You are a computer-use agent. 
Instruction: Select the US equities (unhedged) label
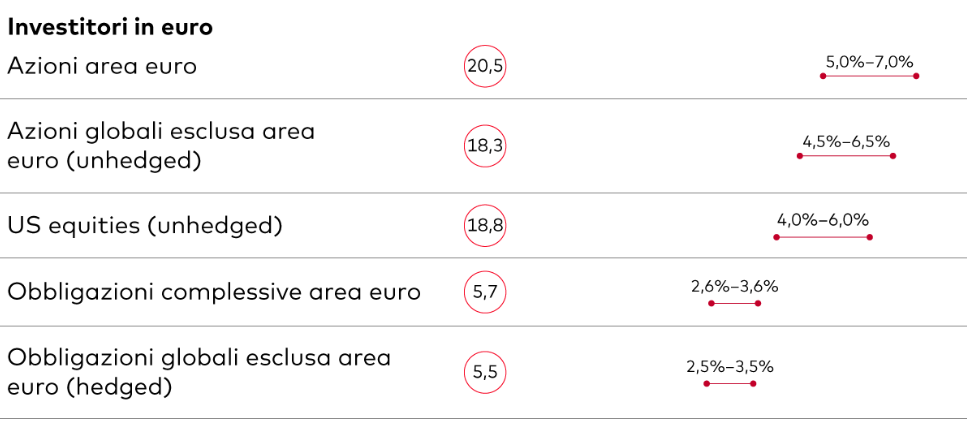point(145,227)
